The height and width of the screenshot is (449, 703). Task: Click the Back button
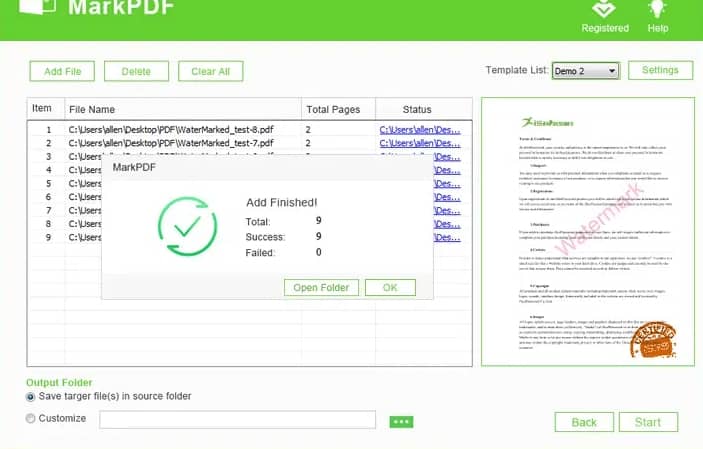[584, 422]
